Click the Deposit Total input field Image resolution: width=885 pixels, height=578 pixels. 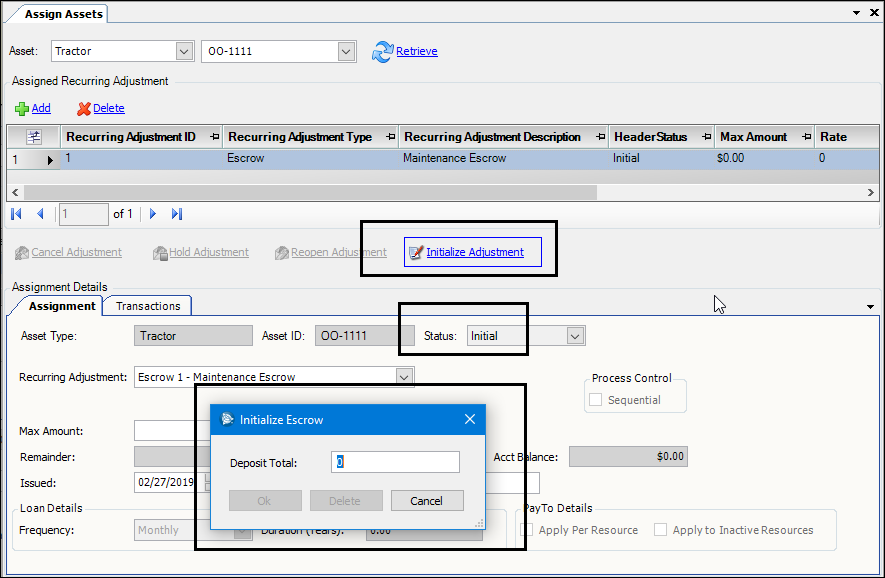pos(395,462)
